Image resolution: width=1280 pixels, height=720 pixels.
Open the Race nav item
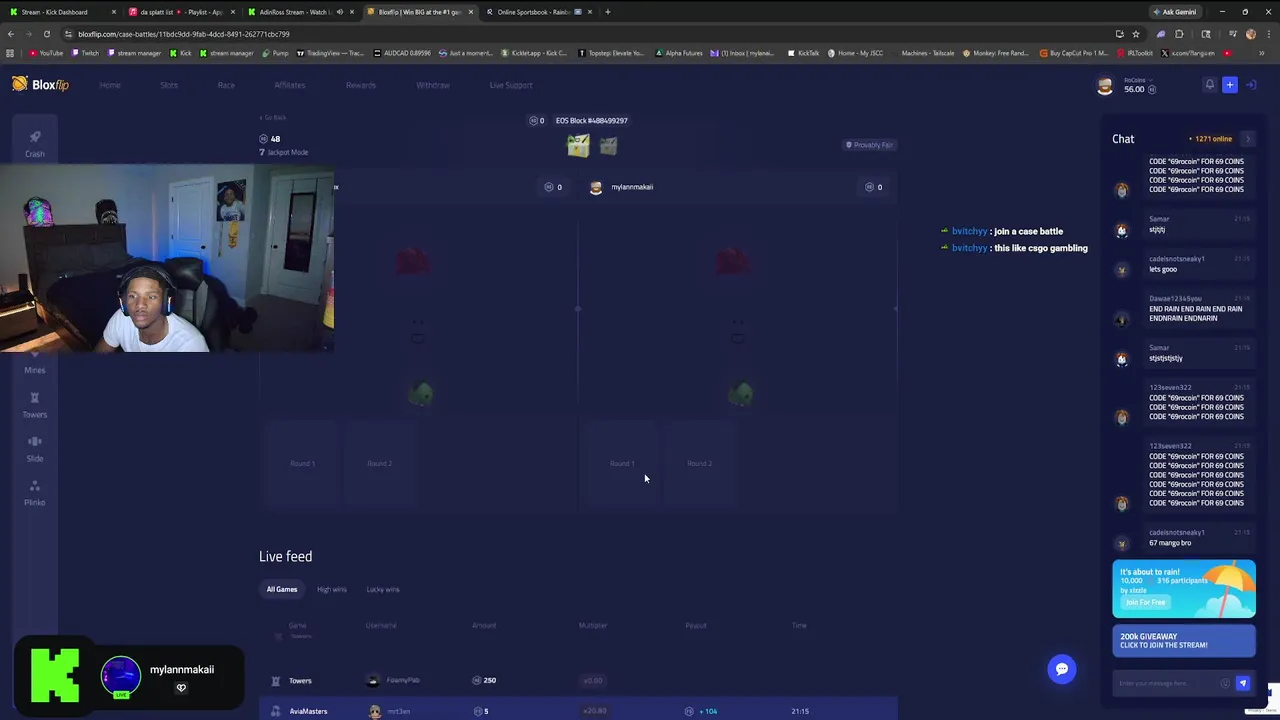tap(226, 85)
